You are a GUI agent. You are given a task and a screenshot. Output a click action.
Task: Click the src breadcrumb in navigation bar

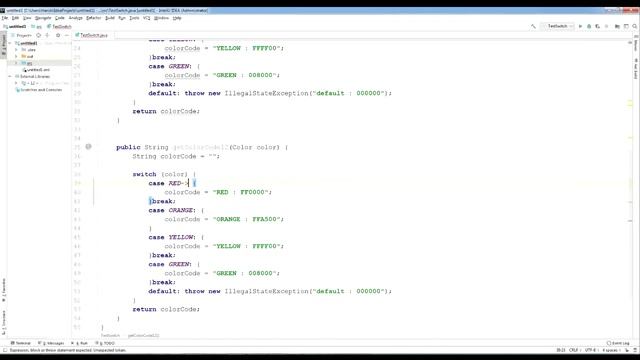click(x=37, y=27)
